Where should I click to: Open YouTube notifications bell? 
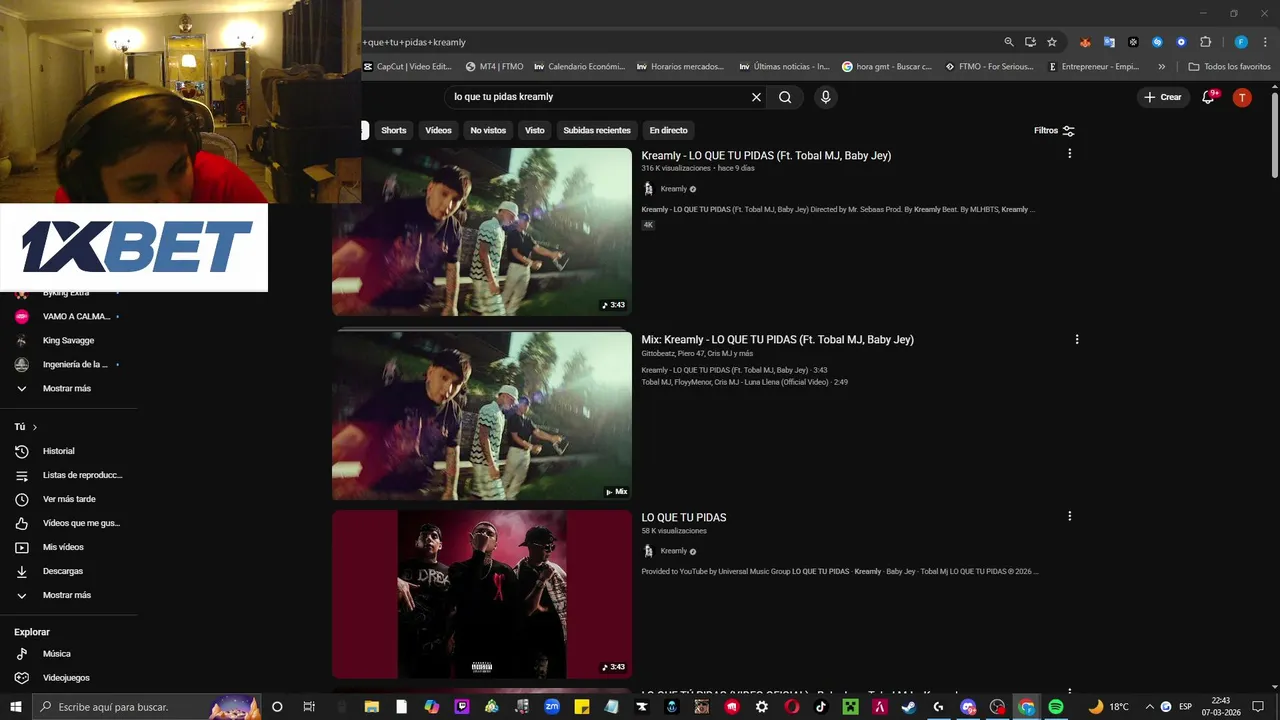1209,97
